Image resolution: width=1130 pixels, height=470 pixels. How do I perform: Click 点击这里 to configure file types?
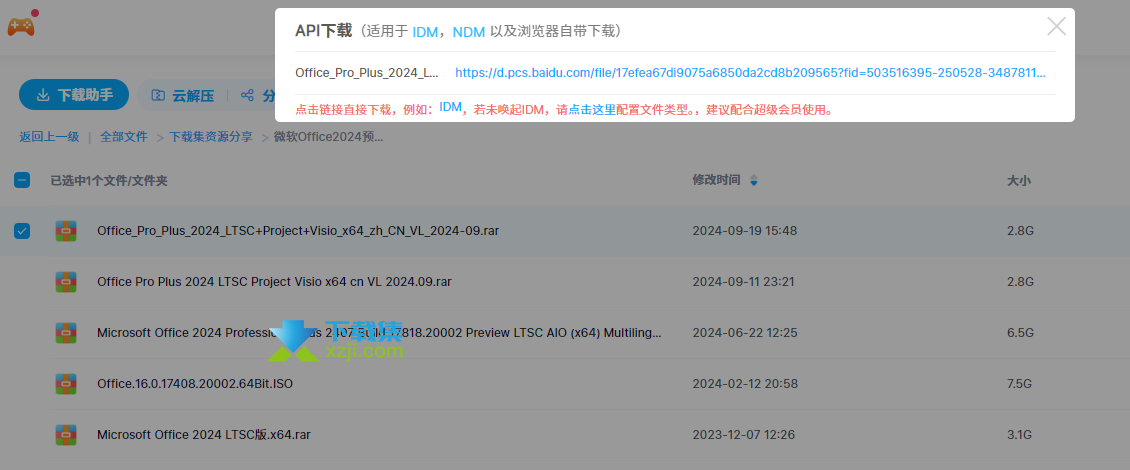click(592, 110)
